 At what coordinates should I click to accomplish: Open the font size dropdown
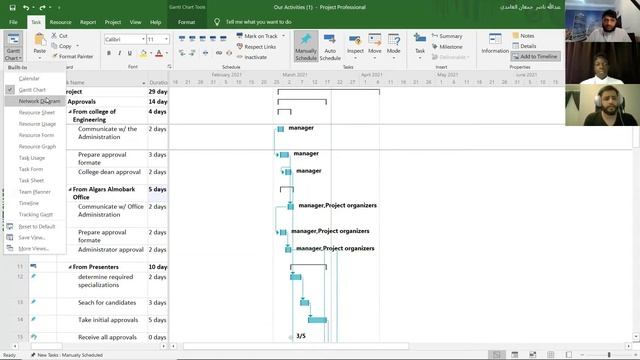tap(166, 39)
